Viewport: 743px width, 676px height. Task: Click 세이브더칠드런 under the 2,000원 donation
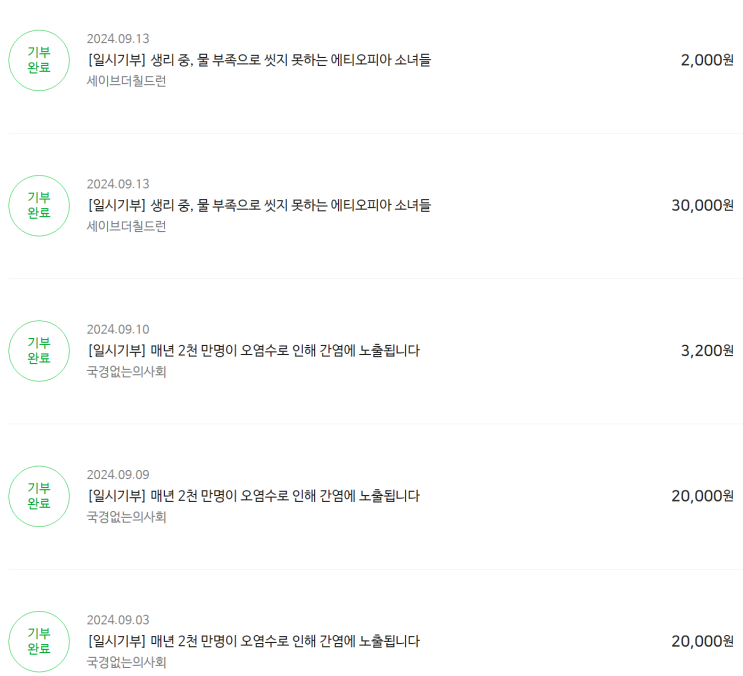pos(126,81)
